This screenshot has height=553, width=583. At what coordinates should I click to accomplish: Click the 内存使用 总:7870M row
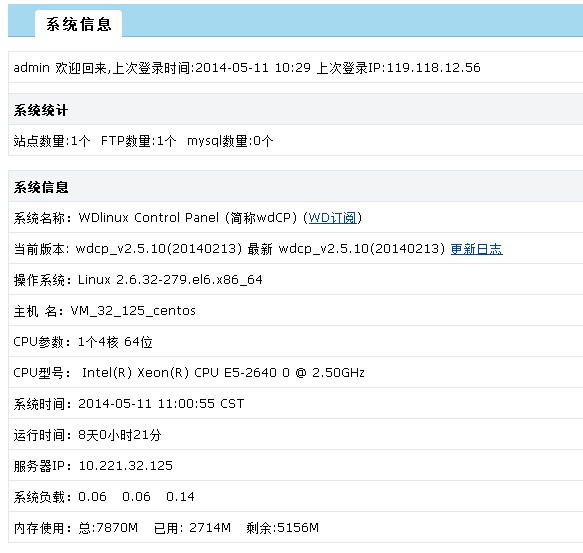(x=296, y=528)
